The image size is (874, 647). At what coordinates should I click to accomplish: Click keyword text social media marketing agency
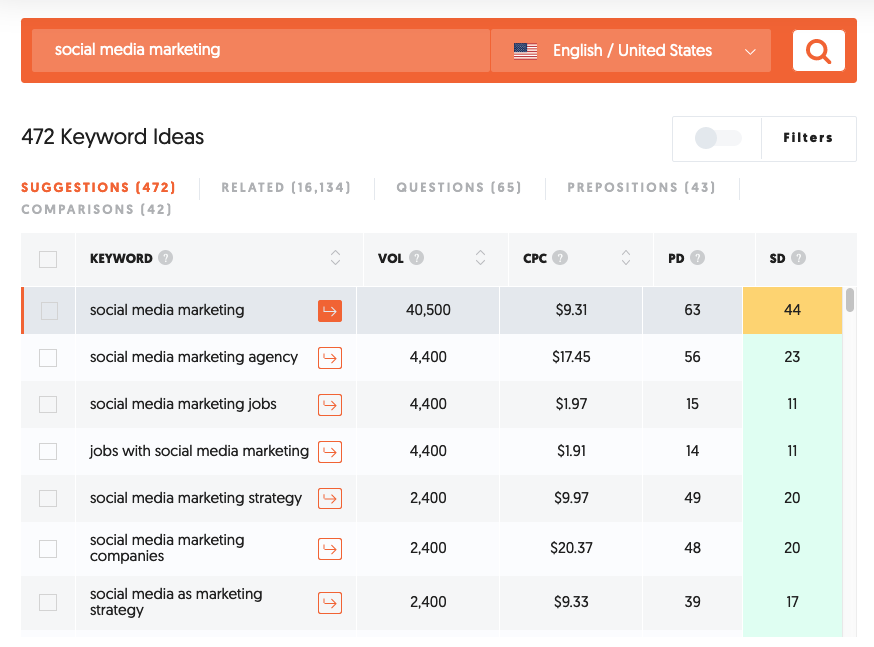tap(194, 357)
